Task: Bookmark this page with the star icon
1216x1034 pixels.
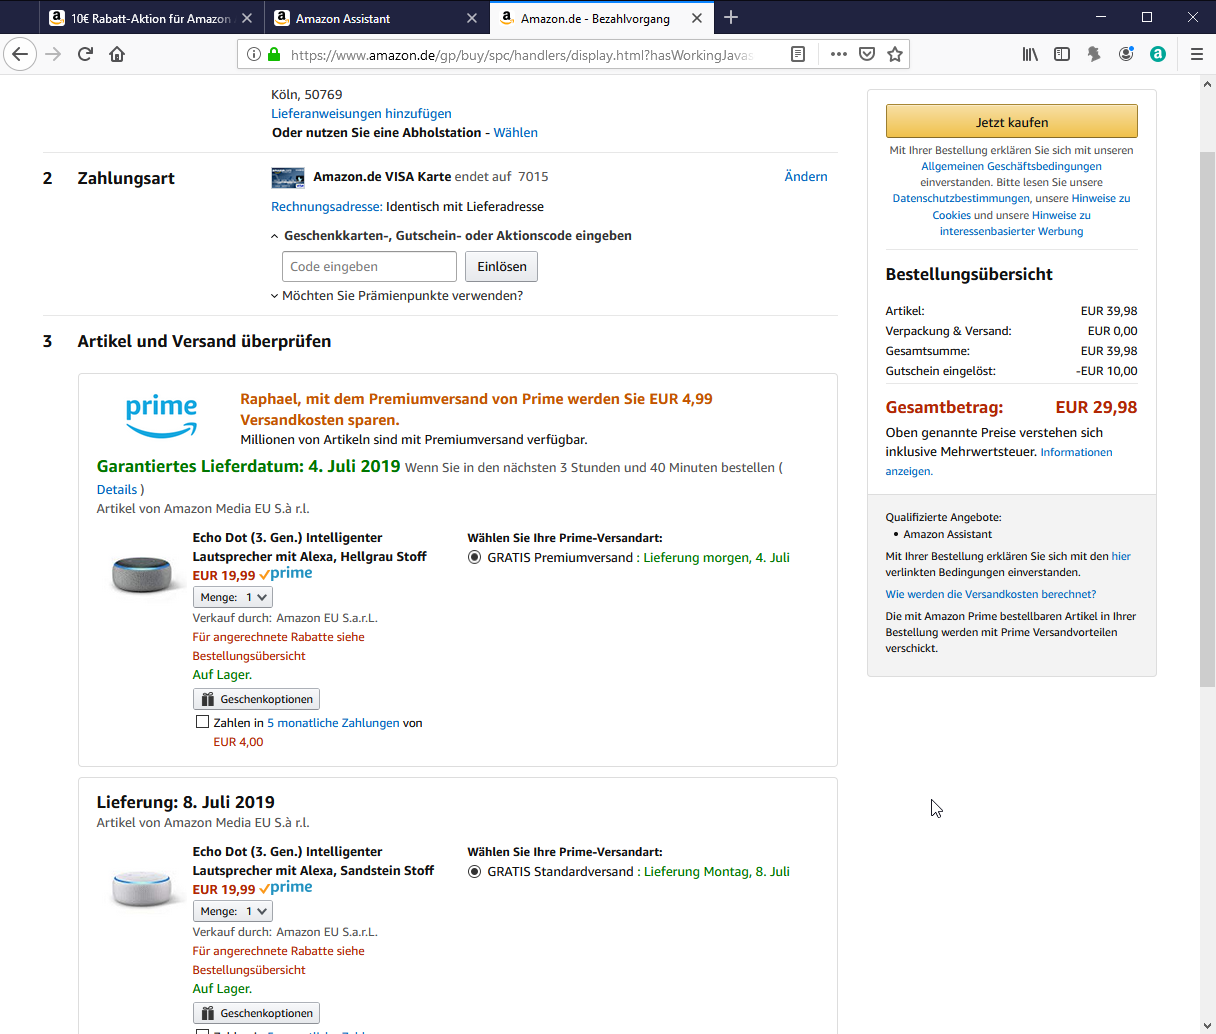Action: click(x=895, y=54)
